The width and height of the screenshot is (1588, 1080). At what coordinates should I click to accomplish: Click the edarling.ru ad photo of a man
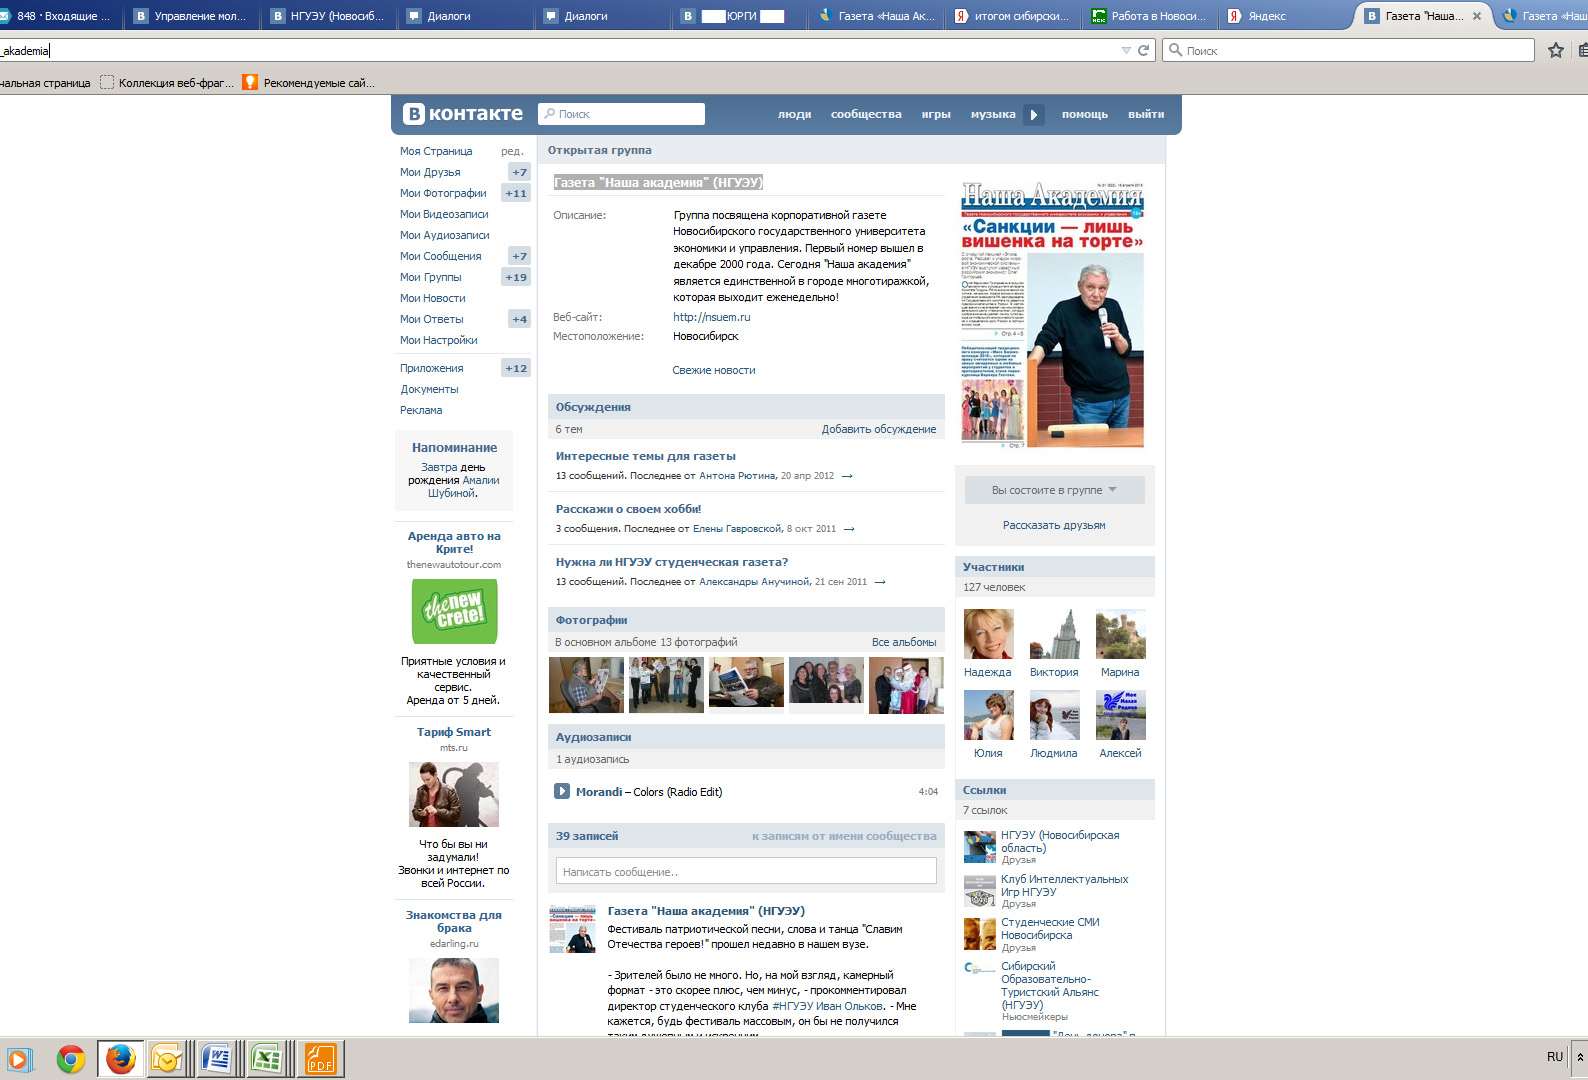click(454, 990)
